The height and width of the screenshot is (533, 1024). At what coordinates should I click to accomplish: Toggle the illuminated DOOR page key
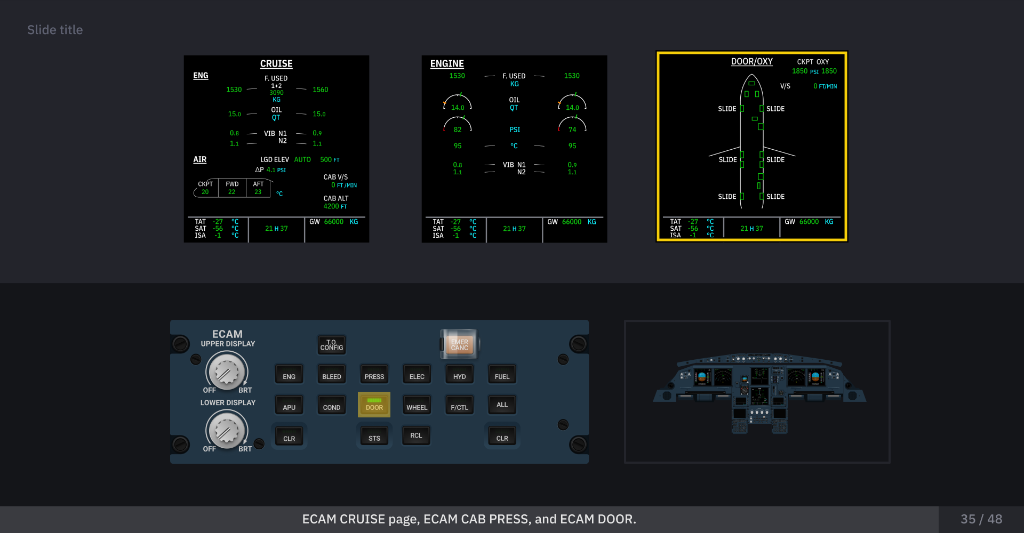[374, 405]
